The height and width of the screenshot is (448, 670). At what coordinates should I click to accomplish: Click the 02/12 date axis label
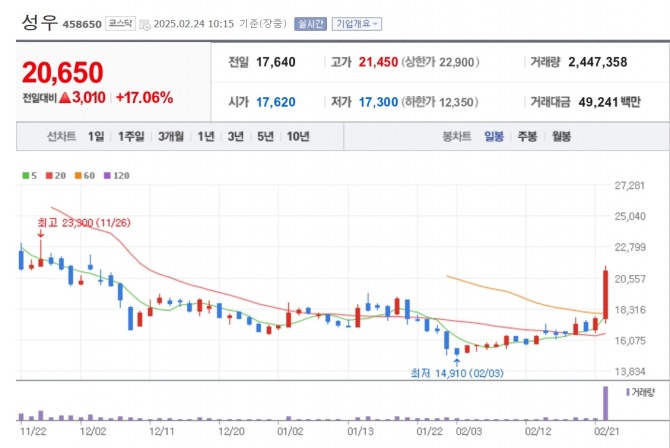538,431
